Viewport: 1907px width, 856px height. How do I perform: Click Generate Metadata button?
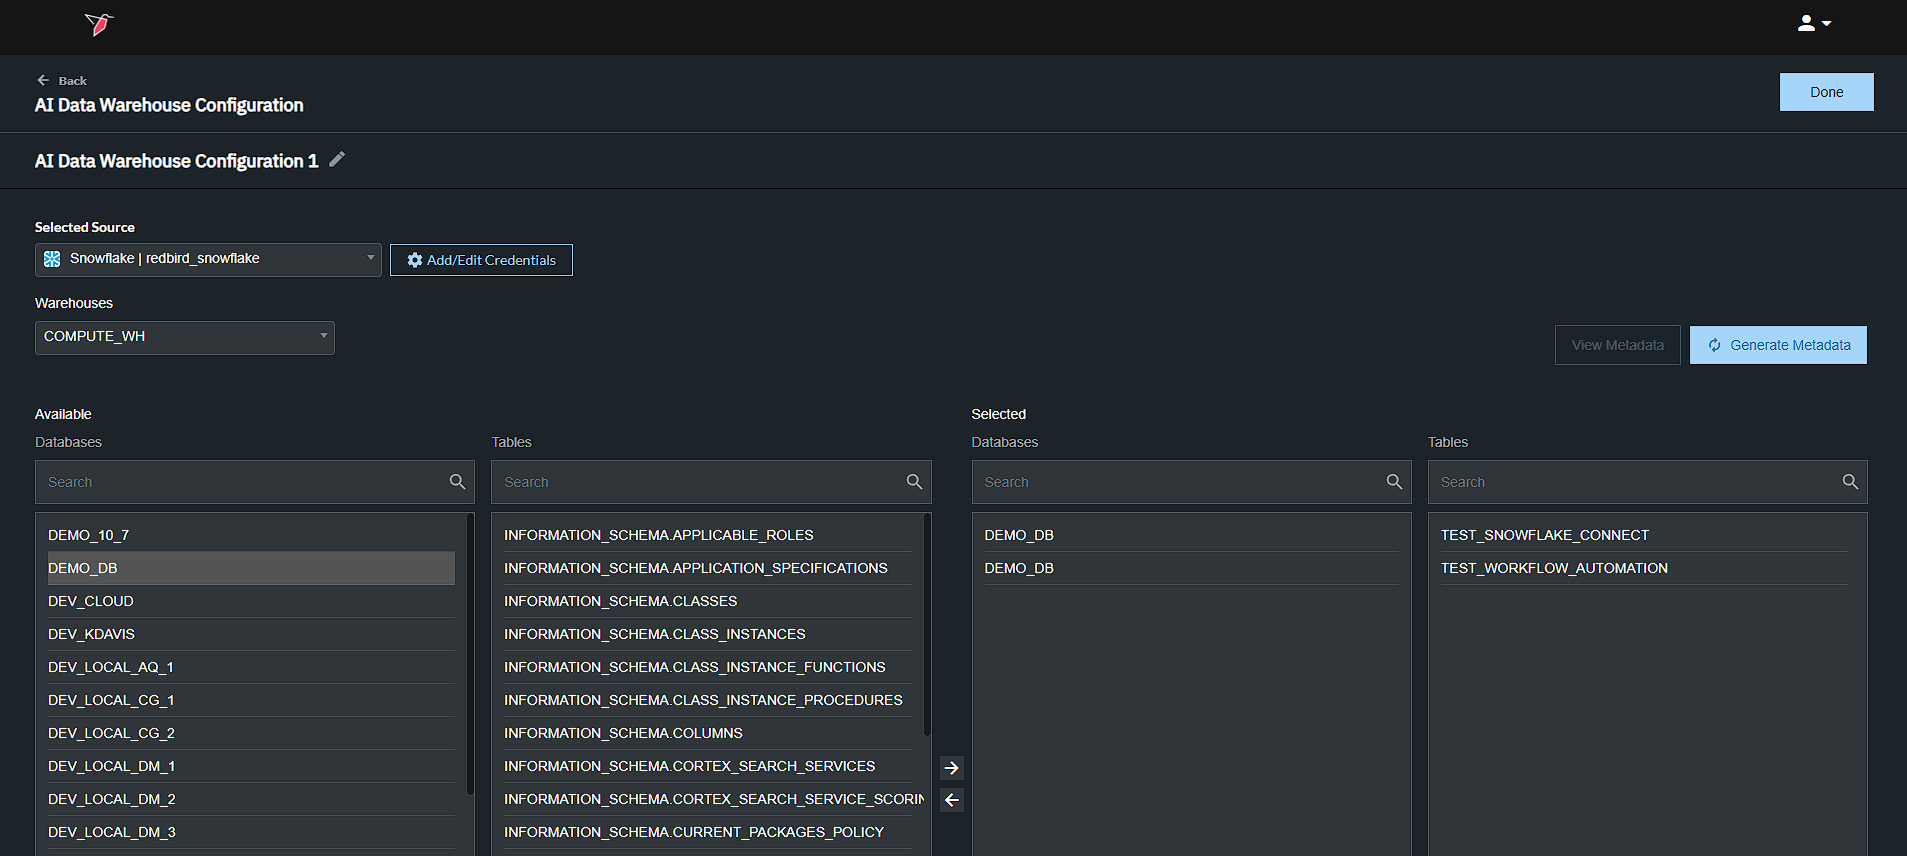[x=1778, y=345]
